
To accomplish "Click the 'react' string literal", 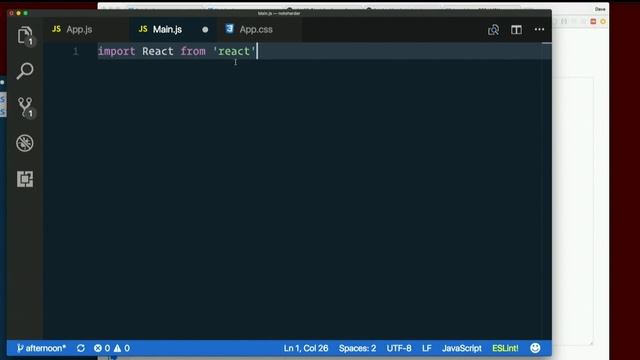I will point(234,51).
